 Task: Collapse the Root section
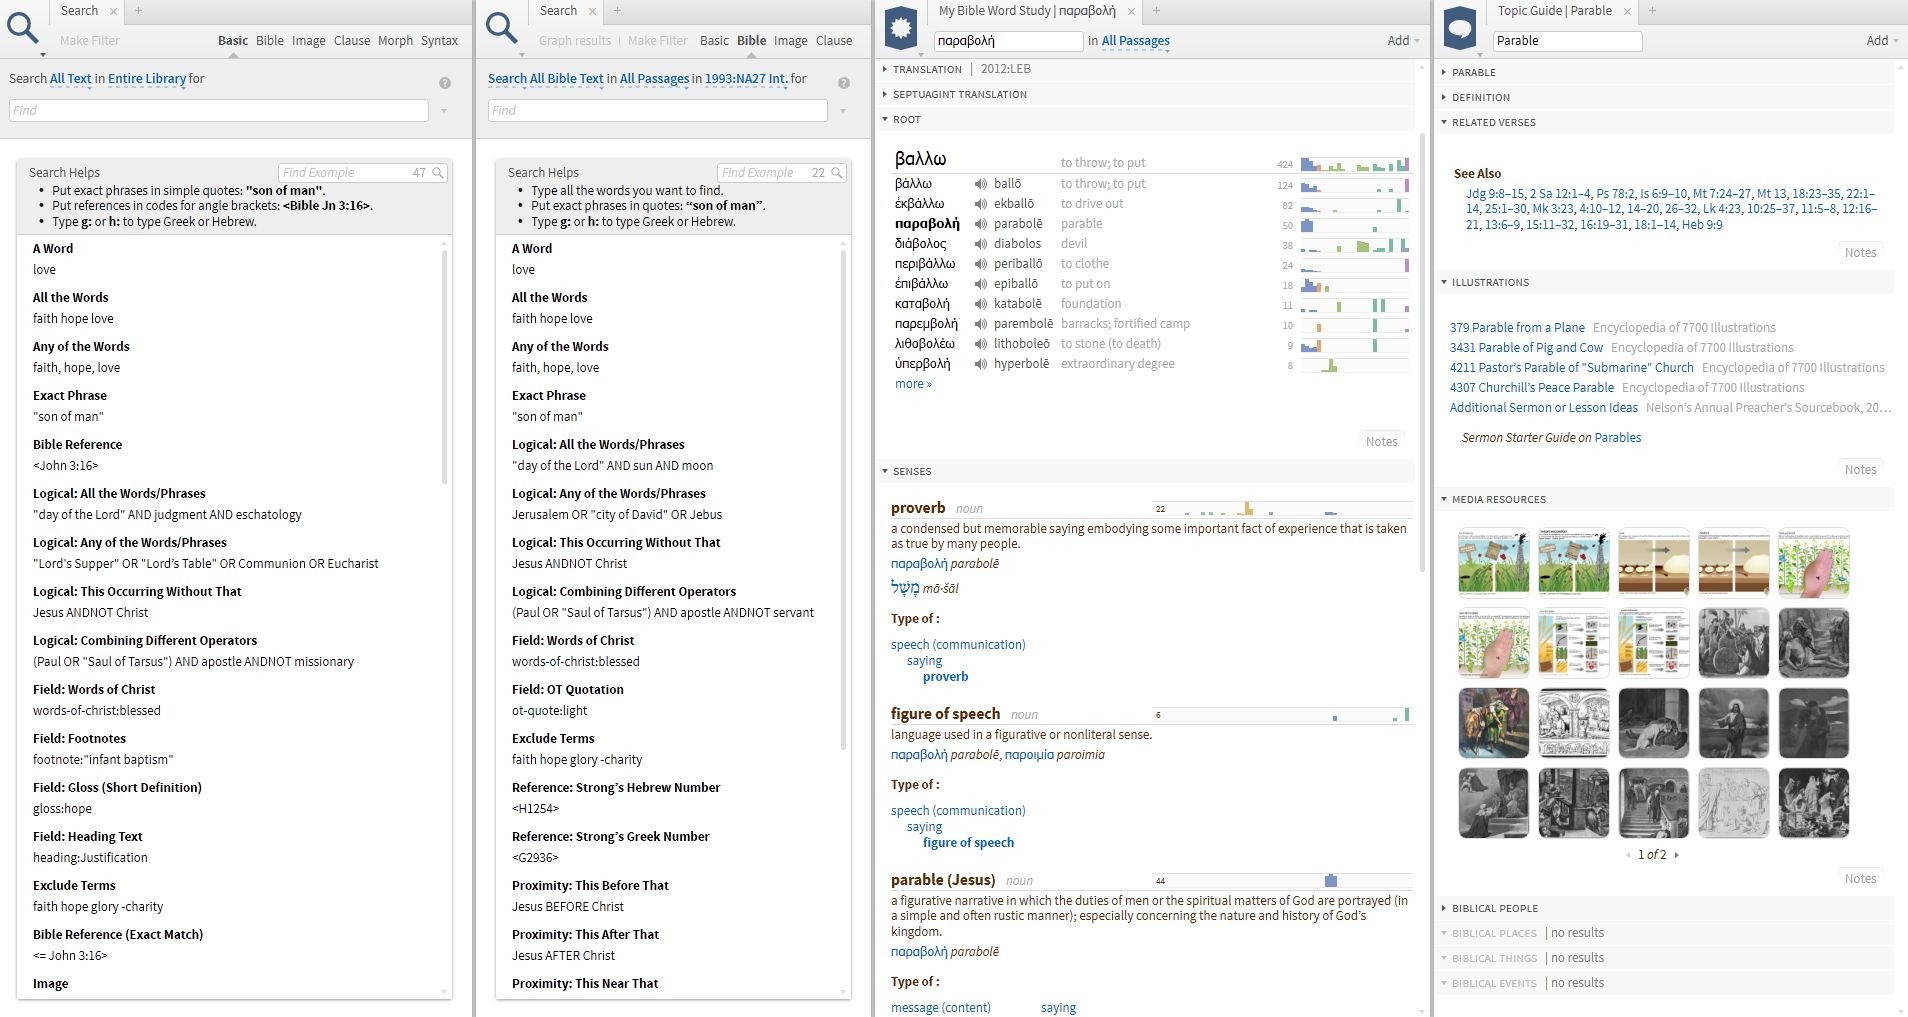point(885,119)
